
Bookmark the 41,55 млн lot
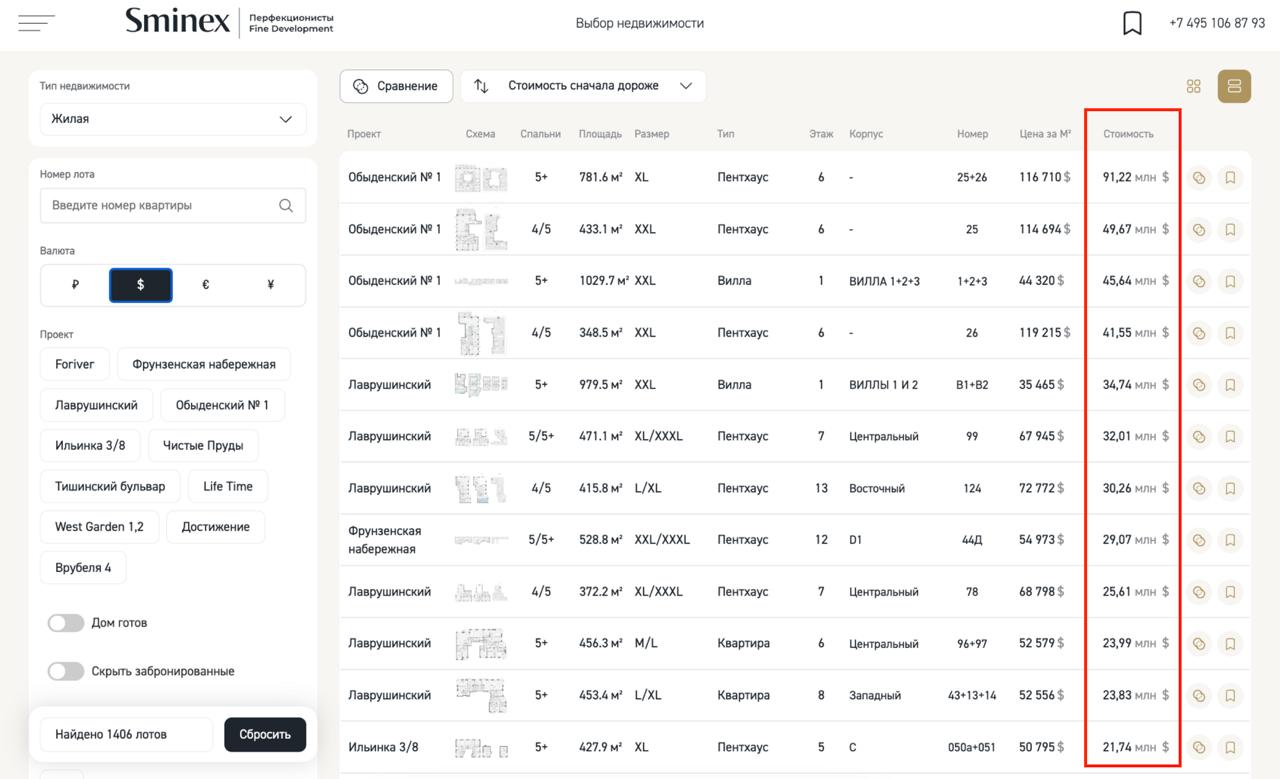tap(1230, 333)
